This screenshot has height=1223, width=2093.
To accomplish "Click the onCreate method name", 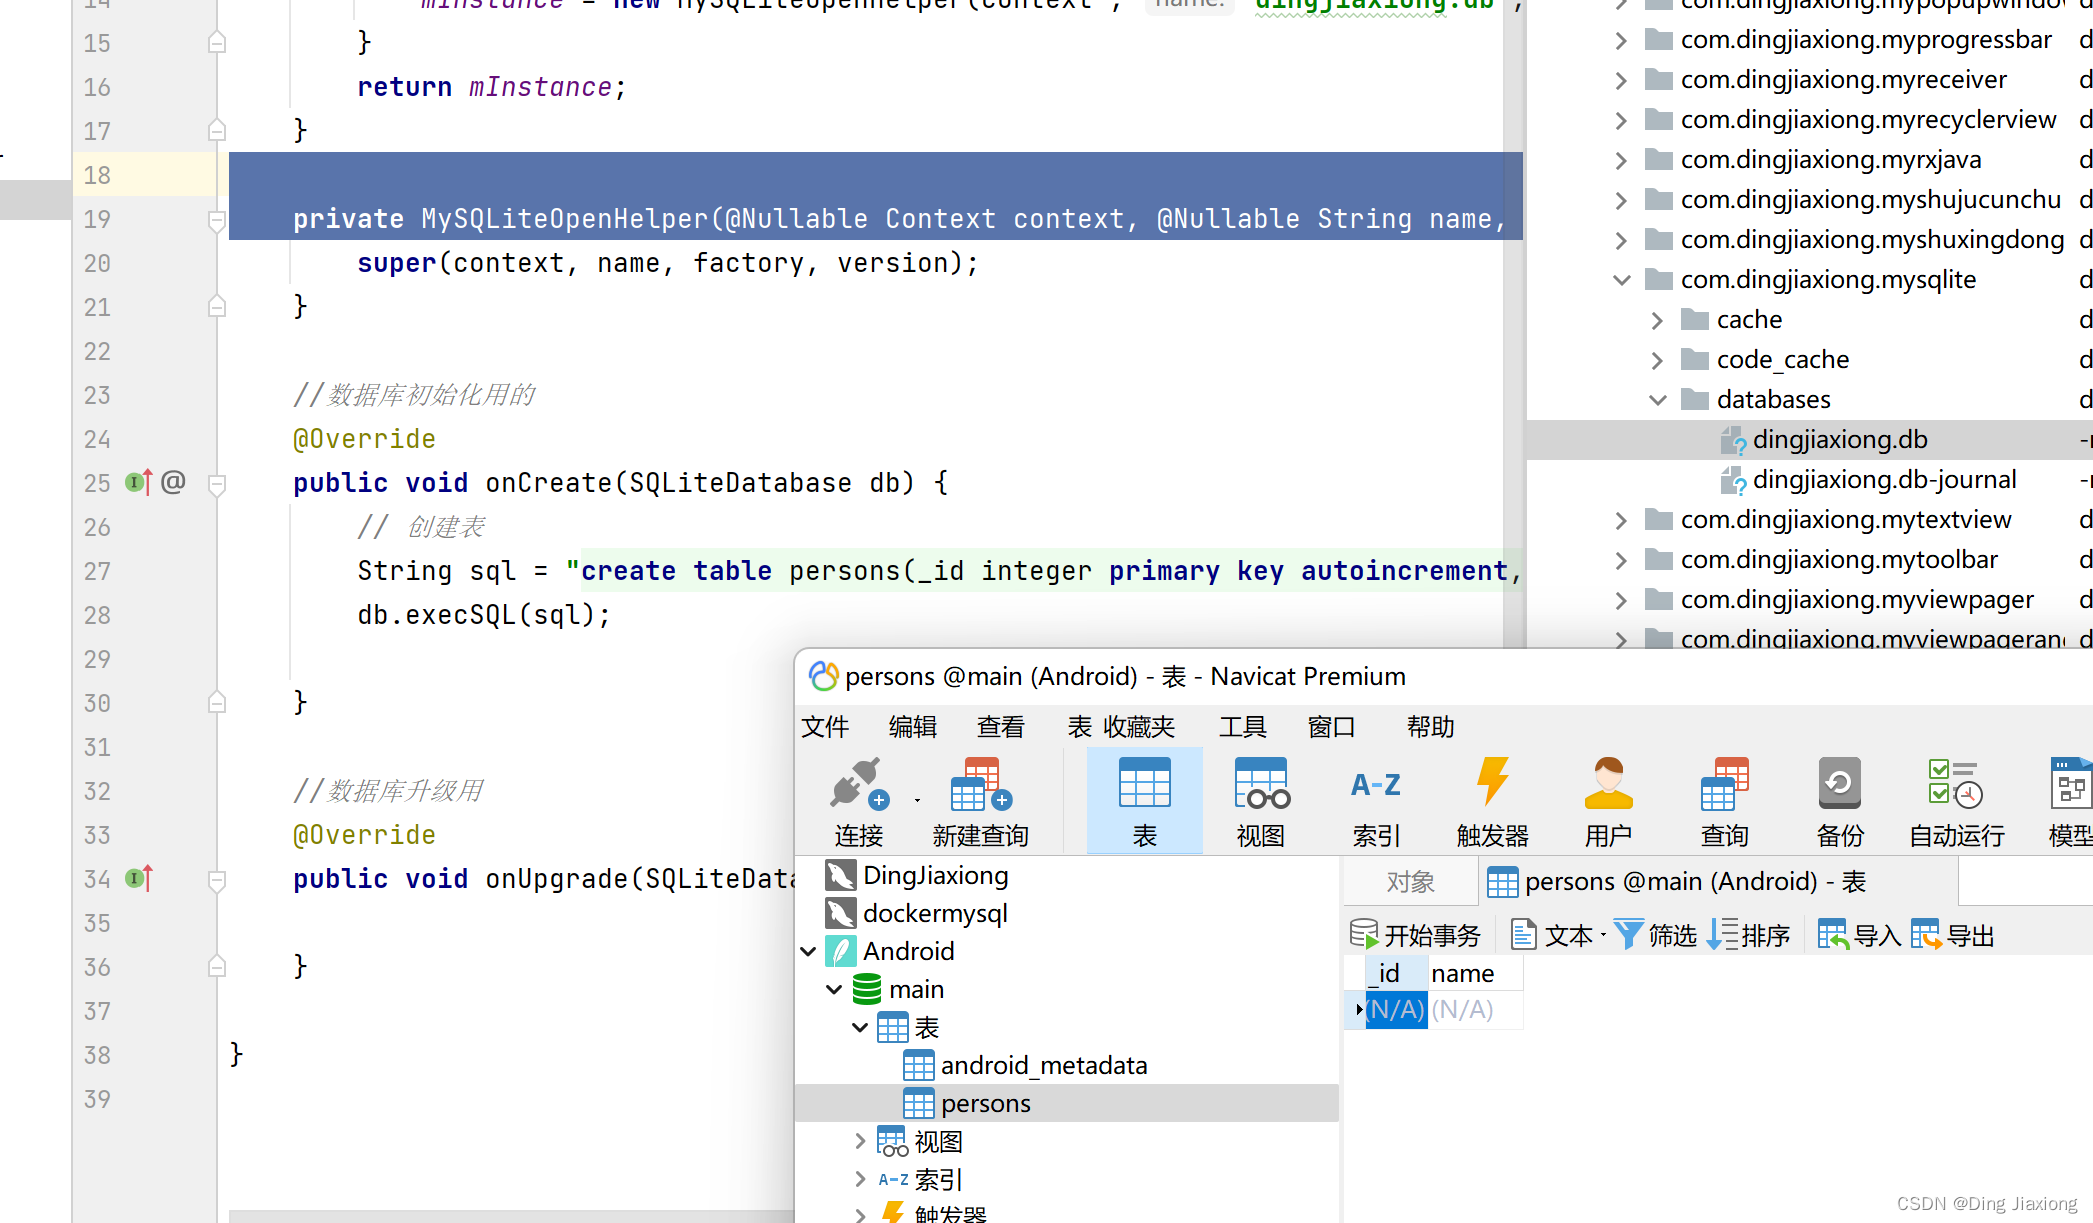I will (548, 483).
